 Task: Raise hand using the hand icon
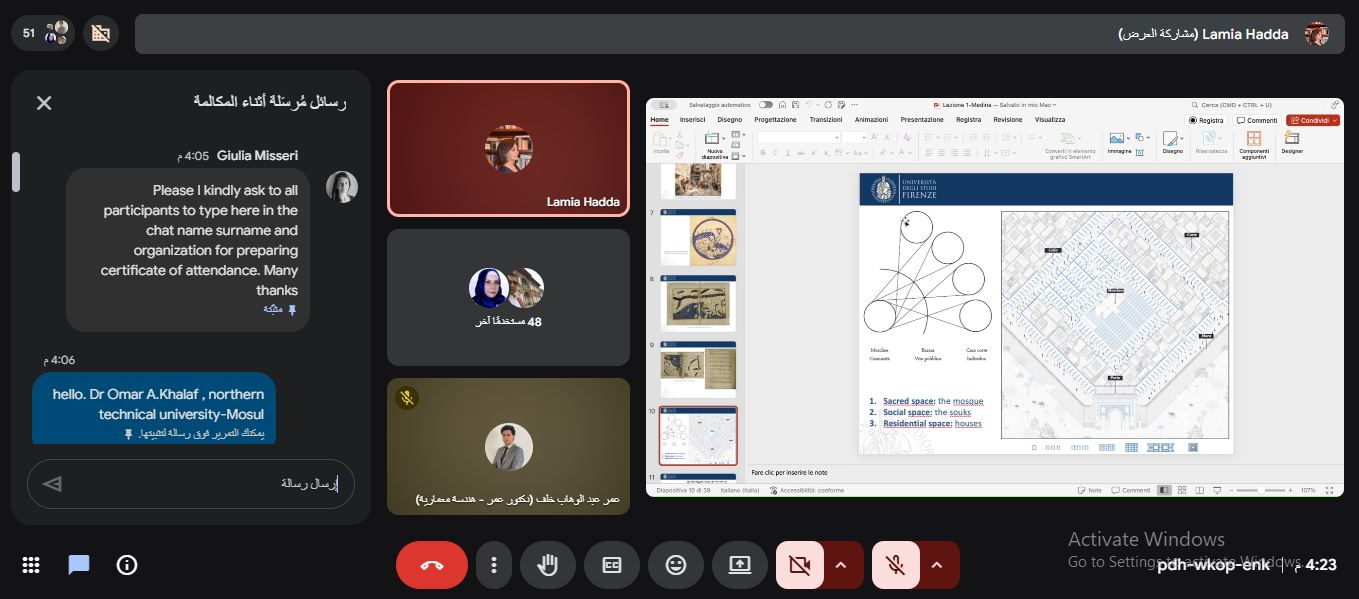tap(547, 565)
